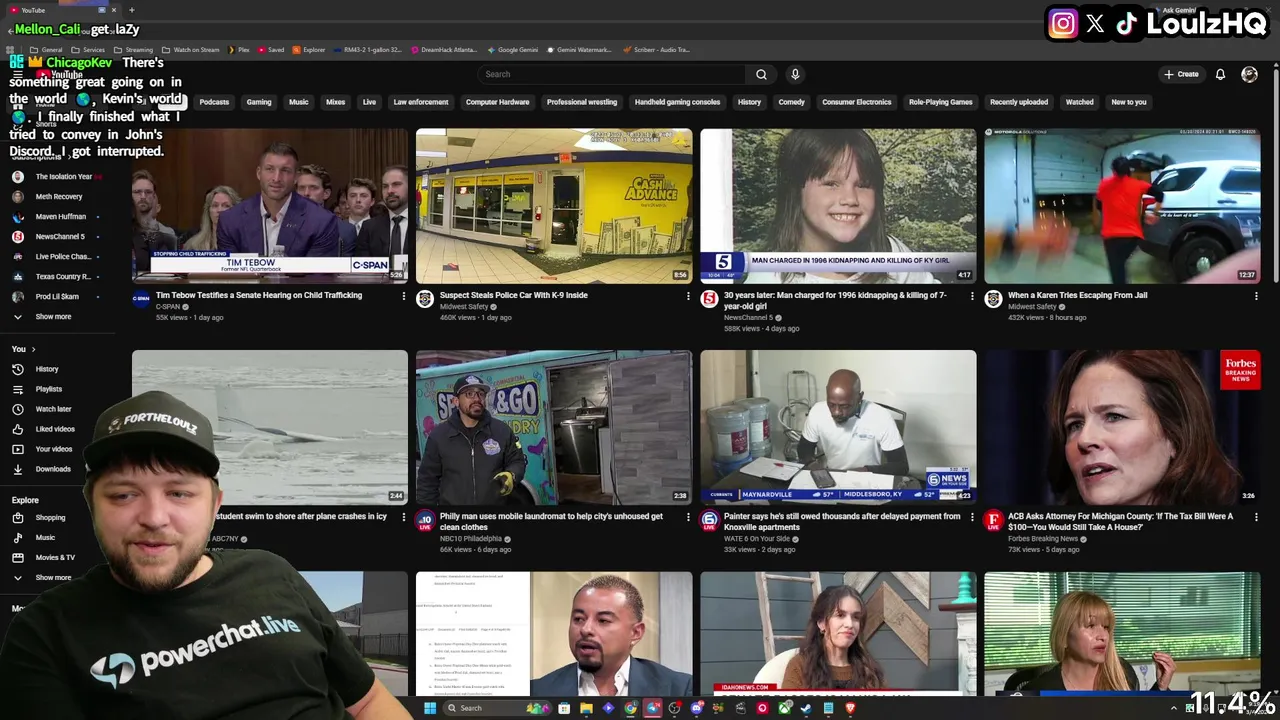Image resolution: width=1280 pixels, height=720 pixels.
Task: Open a new browser tab with the plus button
Action: point(131,10)
